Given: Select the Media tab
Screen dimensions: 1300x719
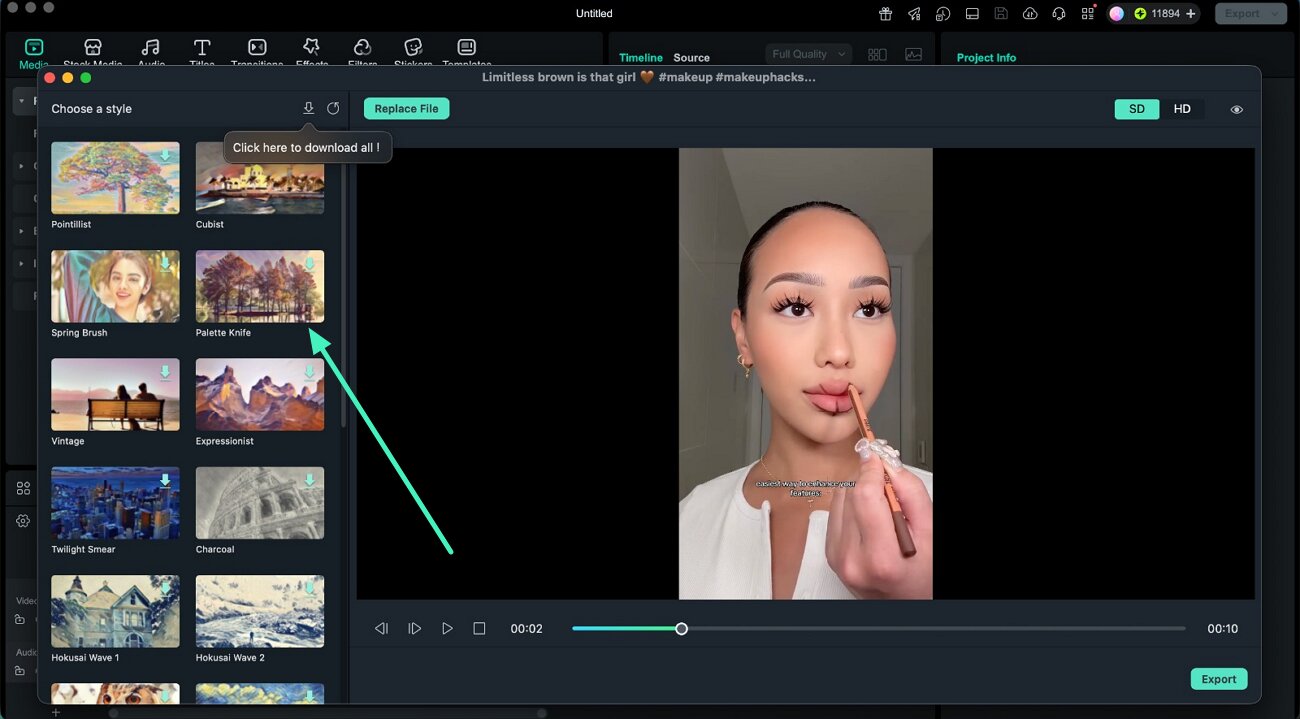Looking at the screenshot, I should pos(34,54).
